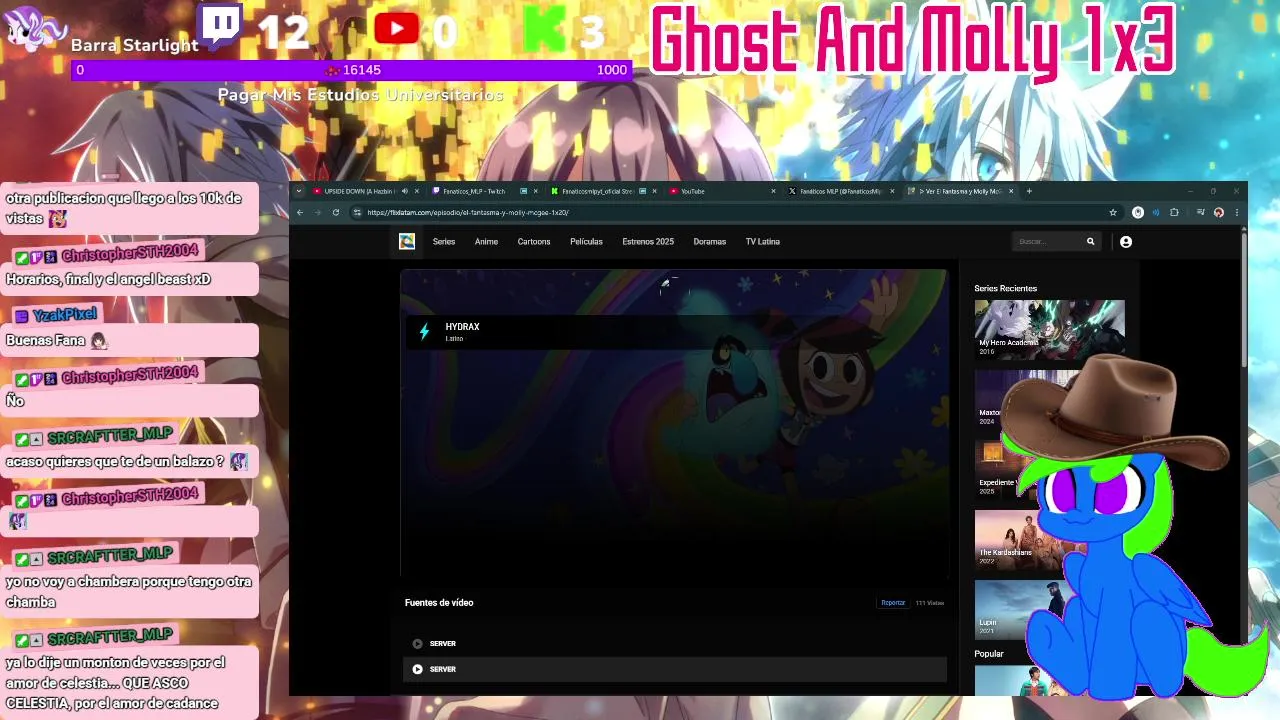Open a new browser tab with plus
The height and width of the screenshot is (720, 1280).
click(1029, 191)
